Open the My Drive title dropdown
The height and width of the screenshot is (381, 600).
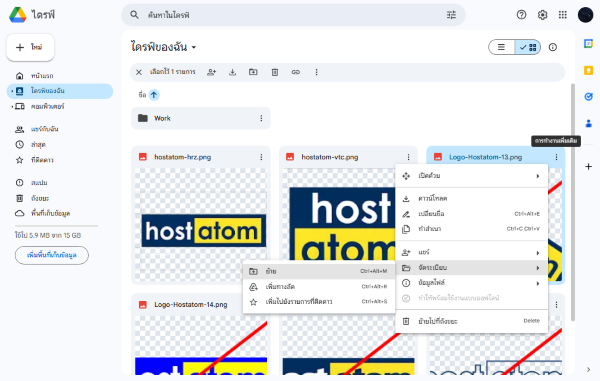click(163, 47)
